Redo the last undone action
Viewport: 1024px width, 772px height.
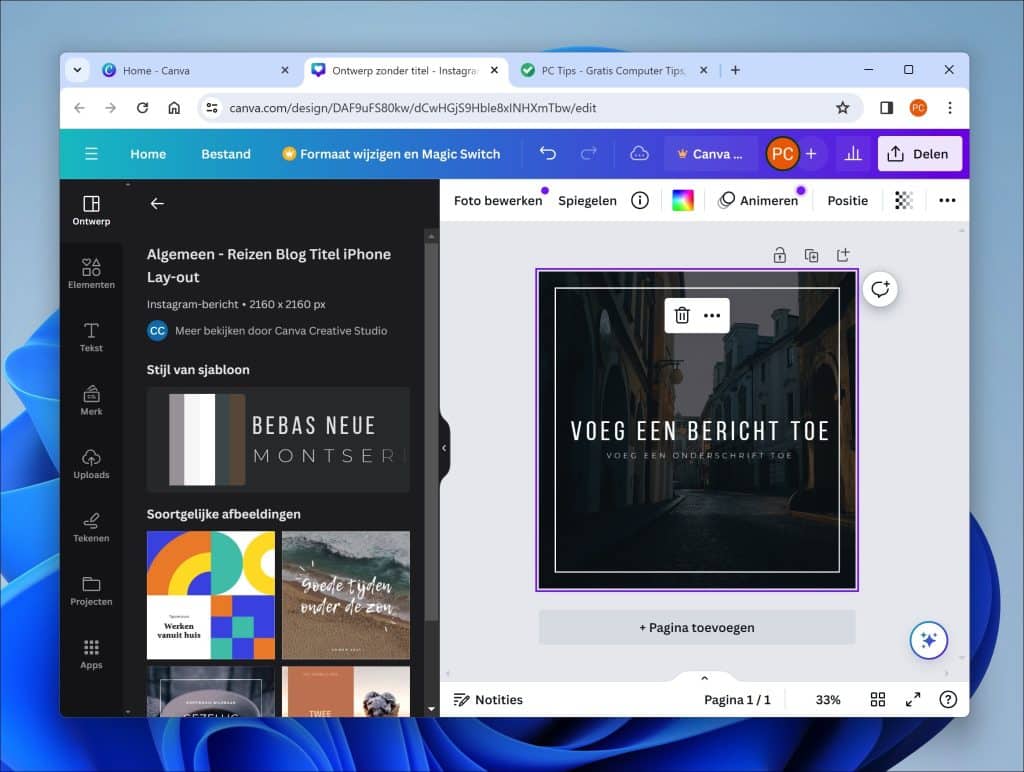click(588, 153)
